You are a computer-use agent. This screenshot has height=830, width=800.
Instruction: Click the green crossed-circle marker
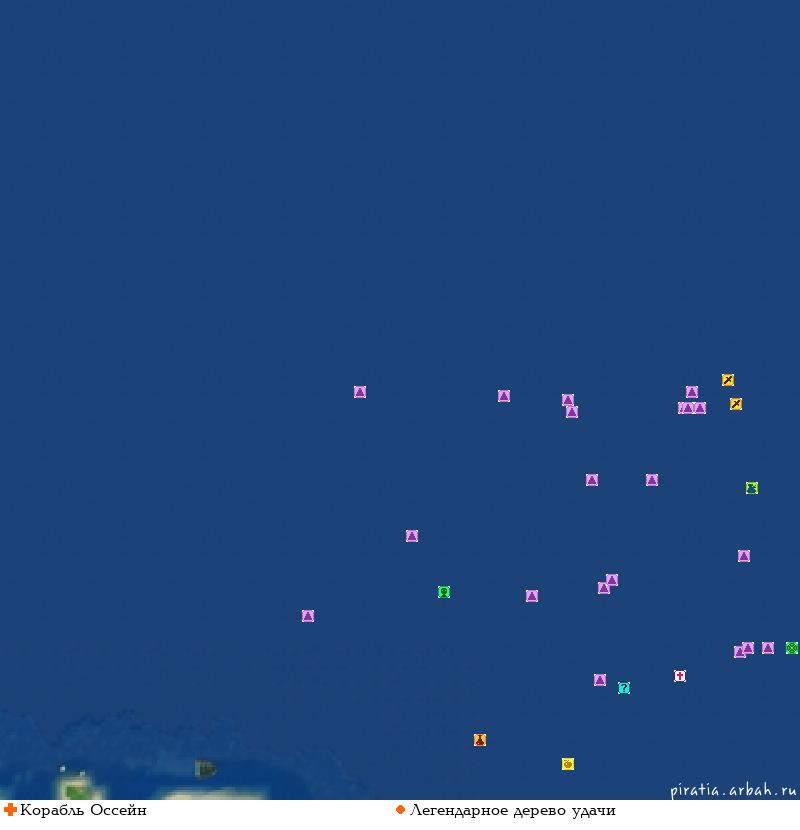point(792,648)
